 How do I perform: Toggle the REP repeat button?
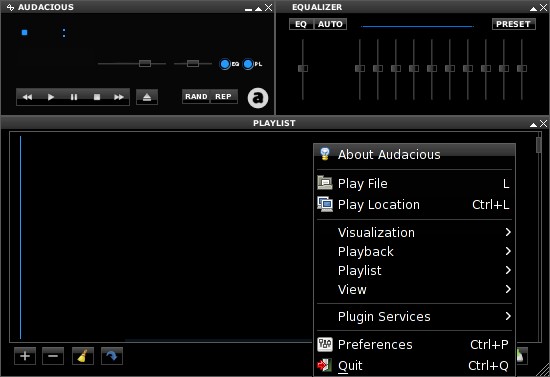click(x=223, y=96)
